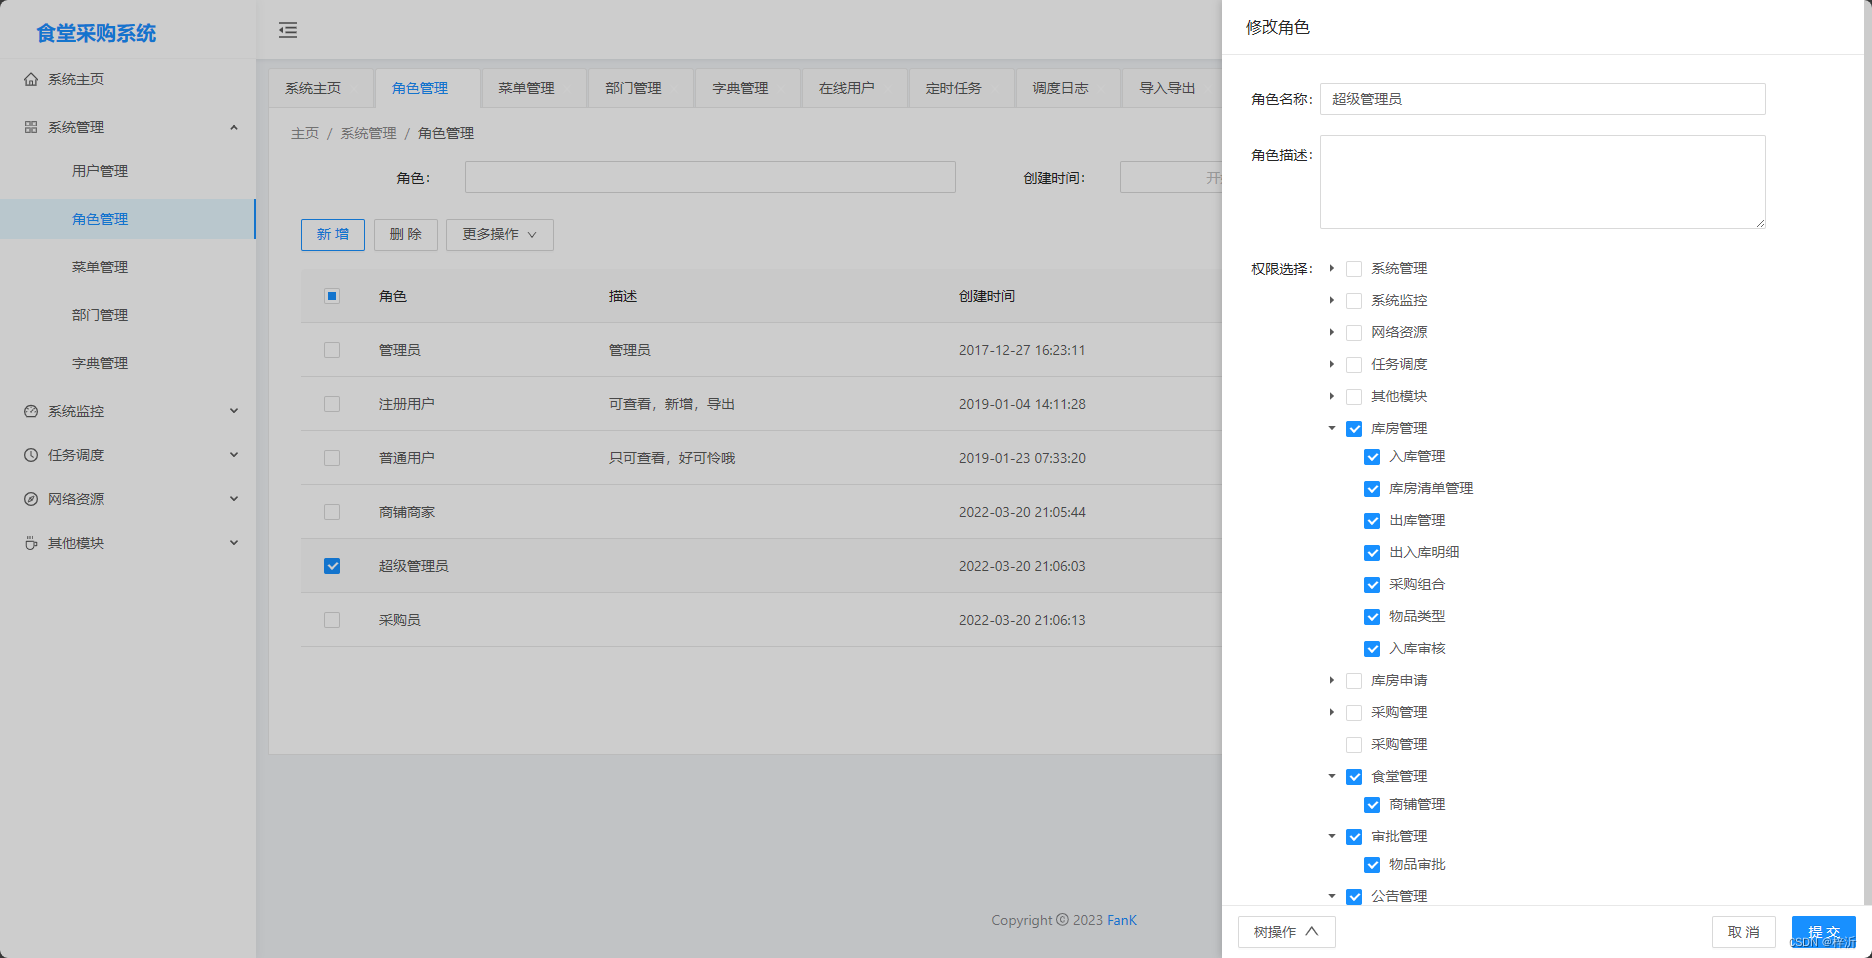
Task: Uncheck the 入库管理 permission checkbox
Action: (1372, 457)
